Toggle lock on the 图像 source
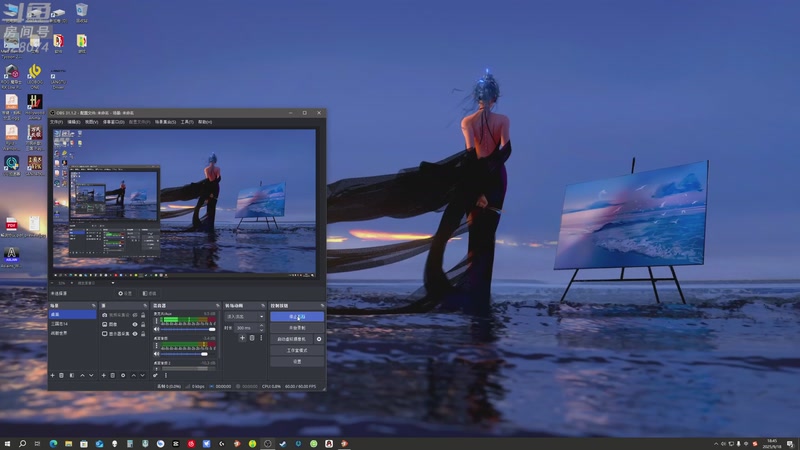800x450 pixels. click(143, 324)
